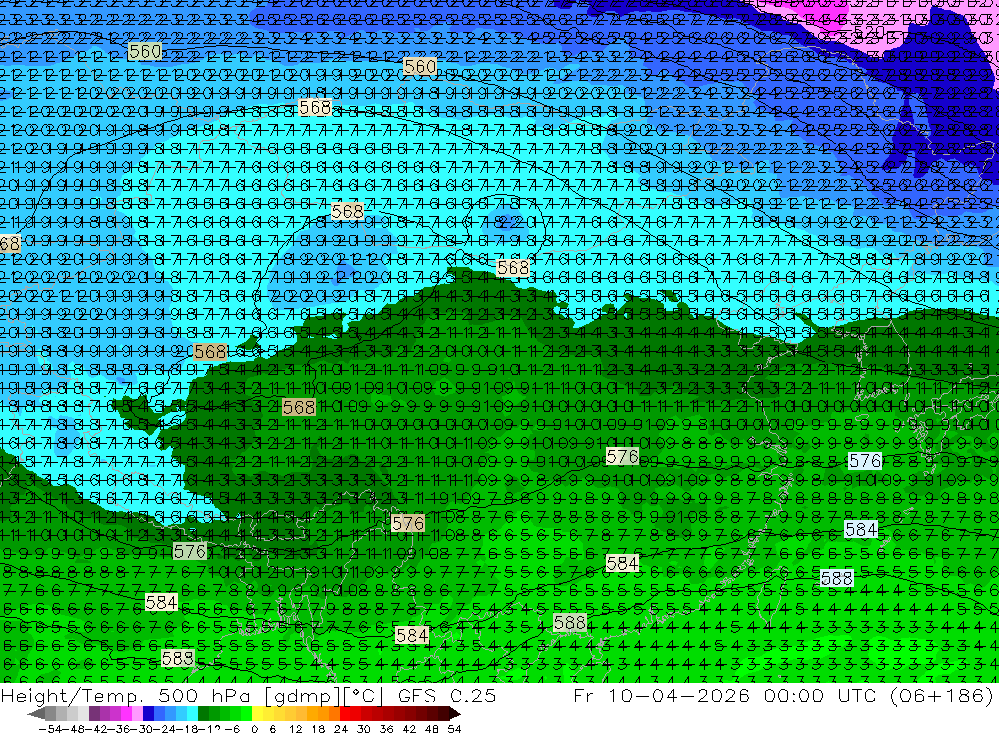Click the '54' value ending the legend
This screenshot has height=733, width=1000.
[x=454, y=729]
